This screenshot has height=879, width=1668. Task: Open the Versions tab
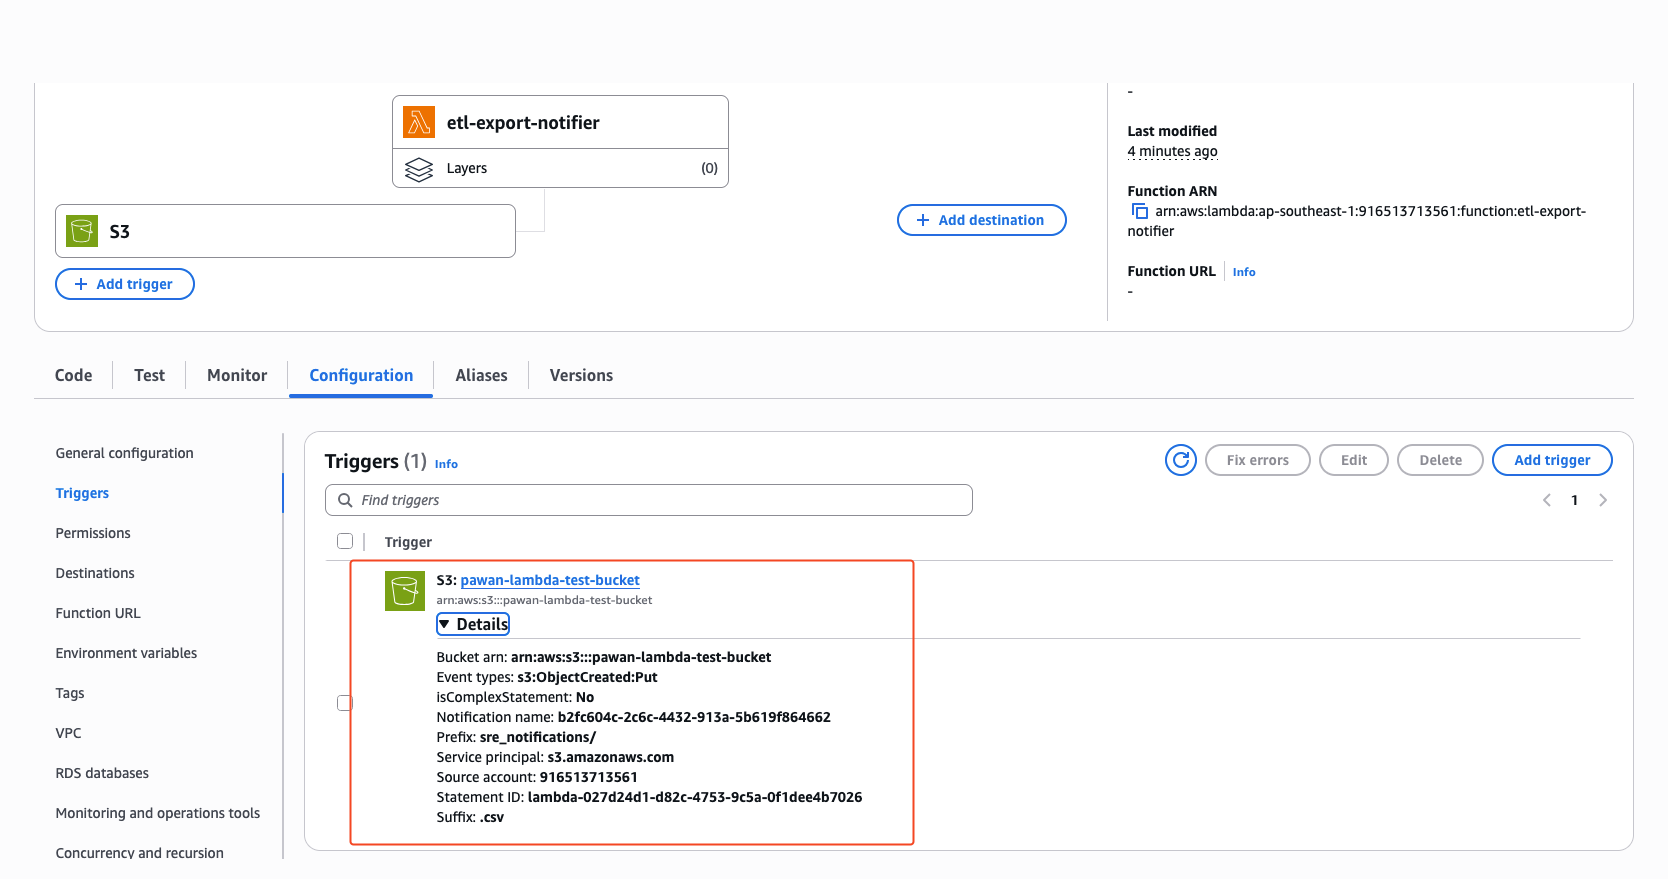coord(581,375)
